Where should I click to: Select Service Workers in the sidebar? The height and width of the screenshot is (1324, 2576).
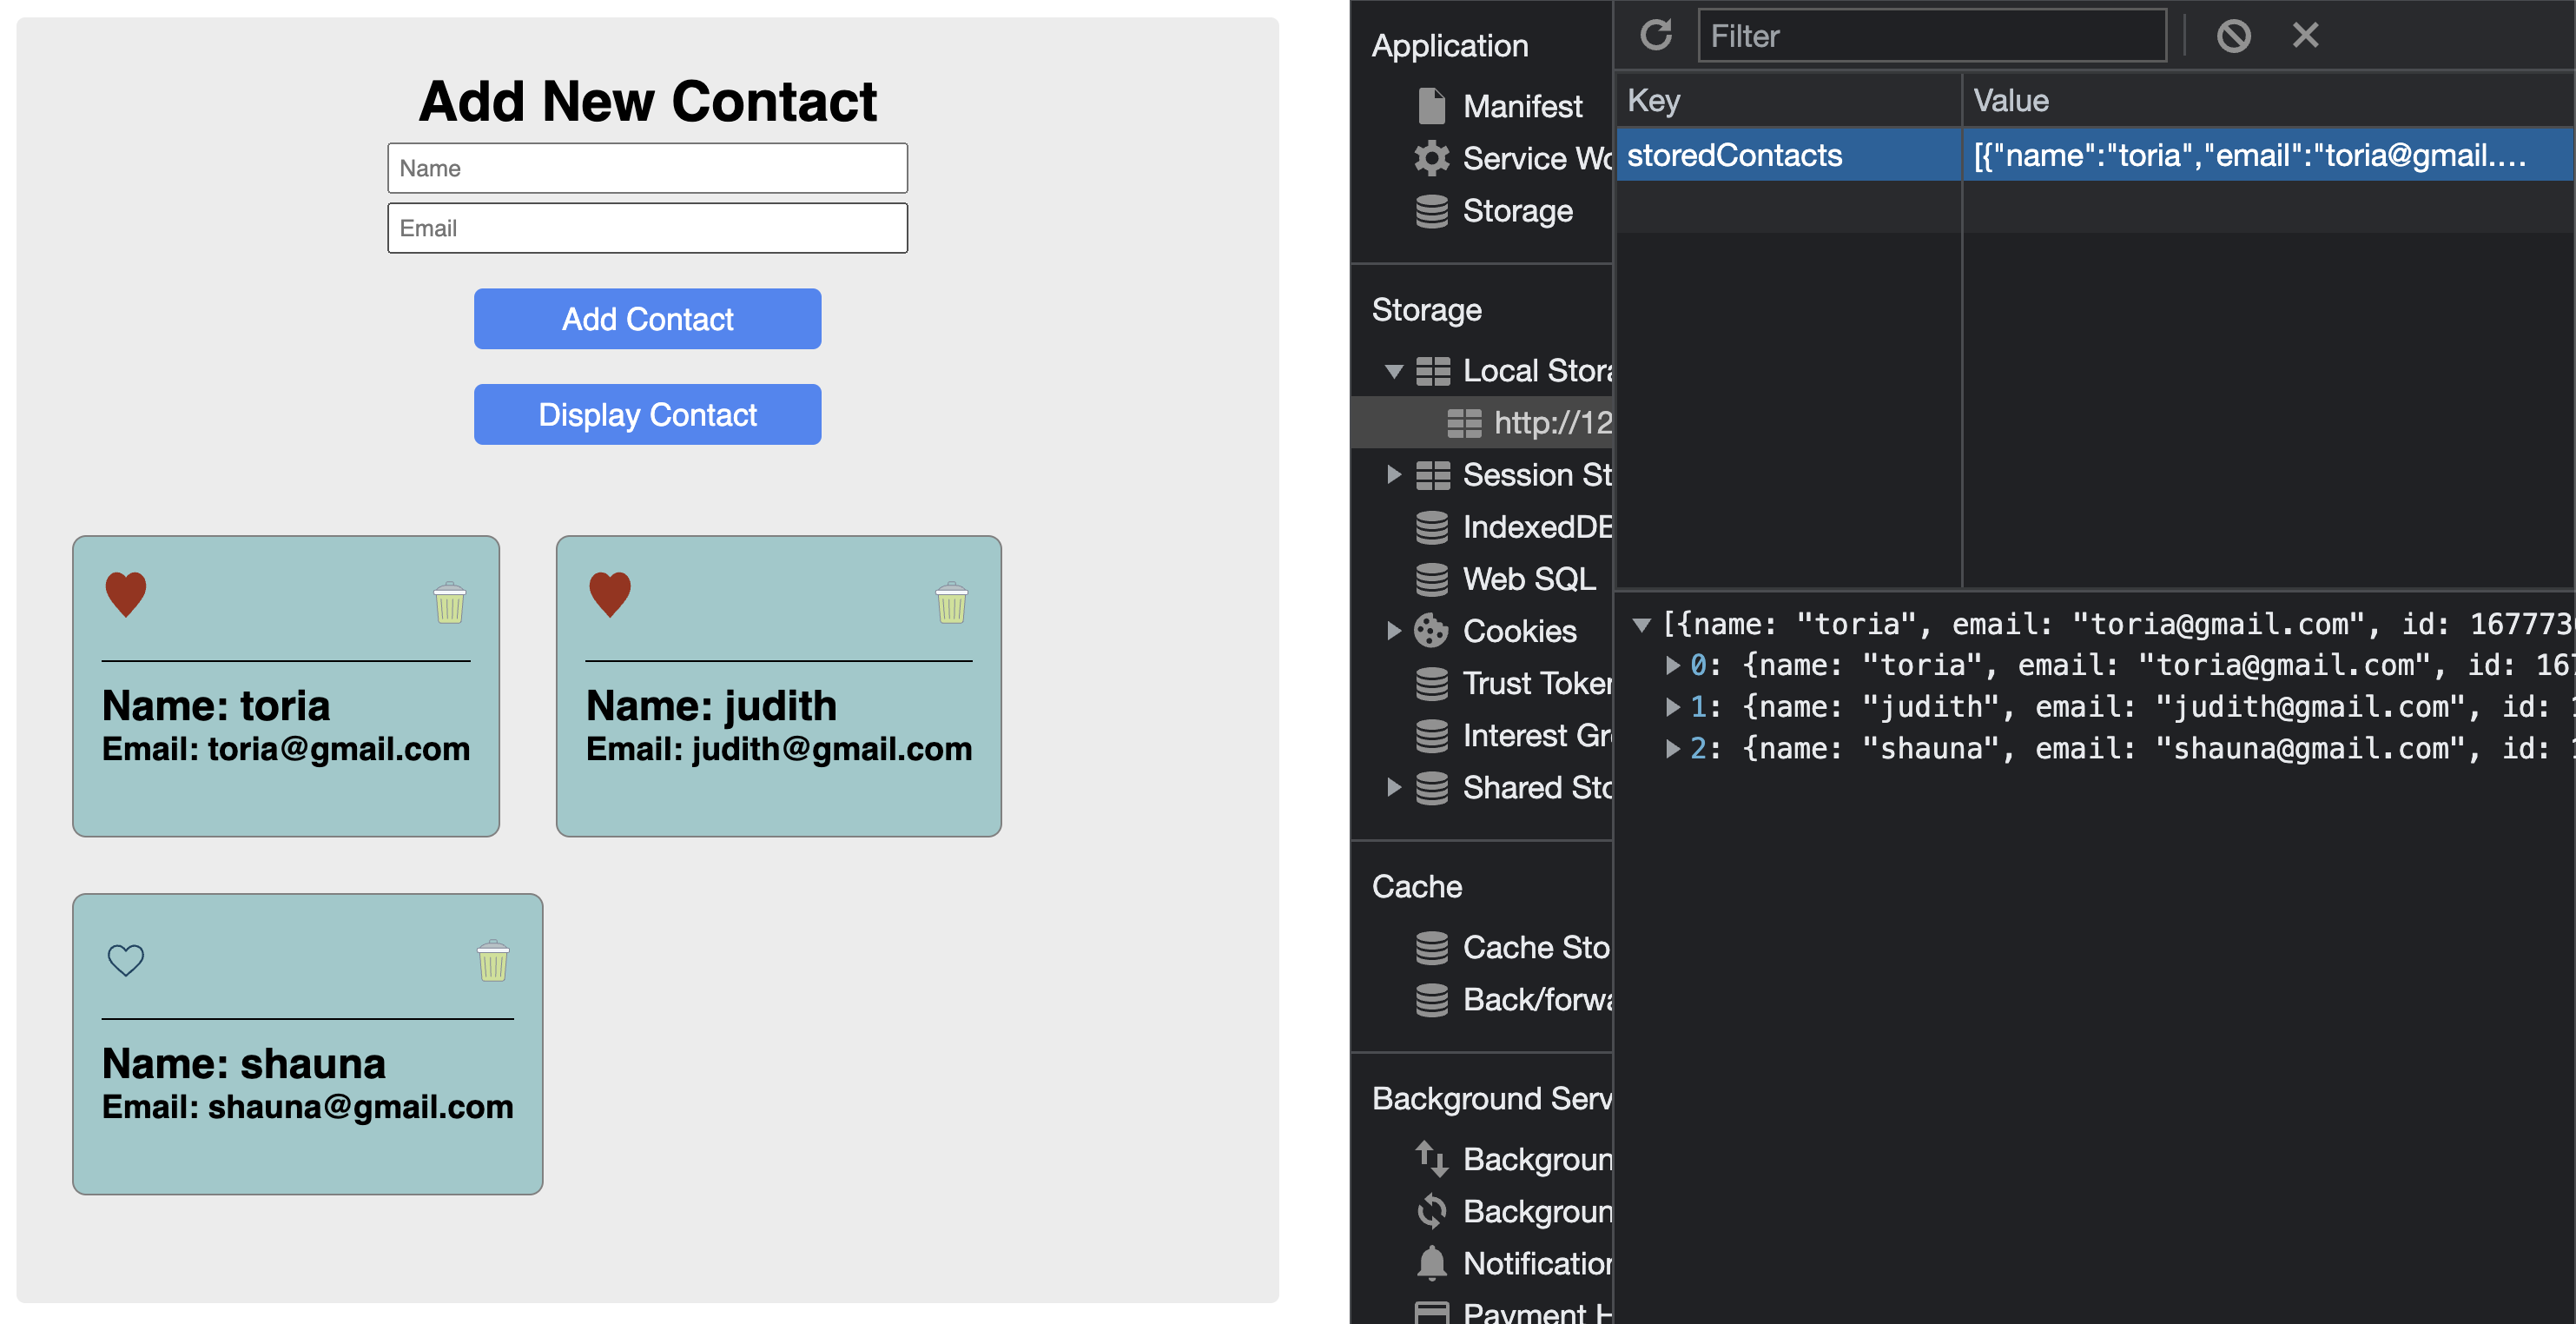pos(1530,158)
